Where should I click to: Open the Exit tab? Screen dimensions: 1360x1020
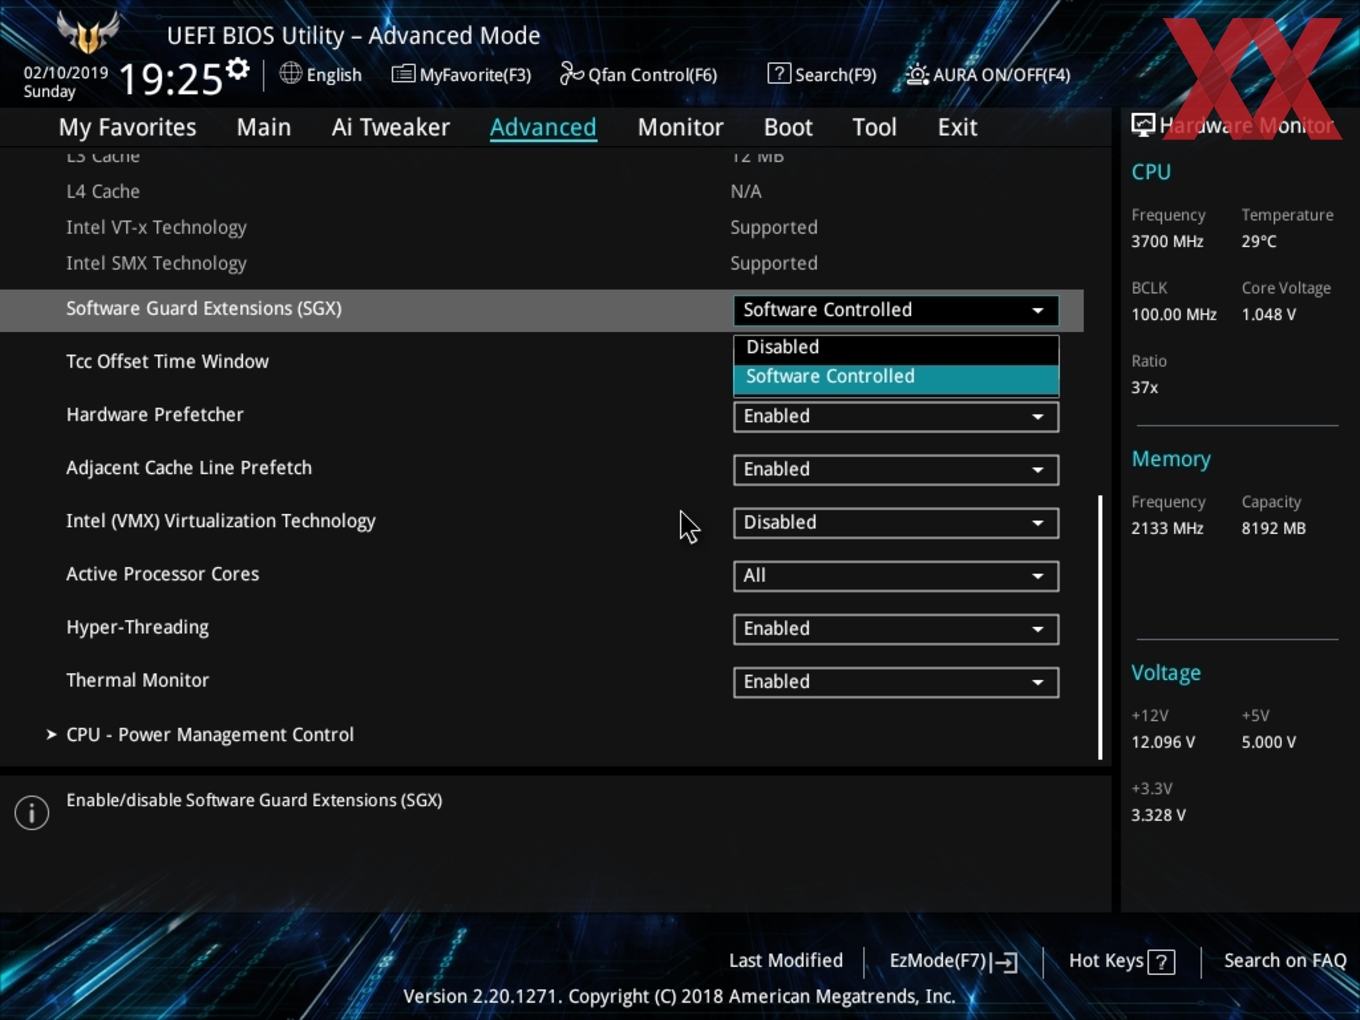[x=957, y=127]
